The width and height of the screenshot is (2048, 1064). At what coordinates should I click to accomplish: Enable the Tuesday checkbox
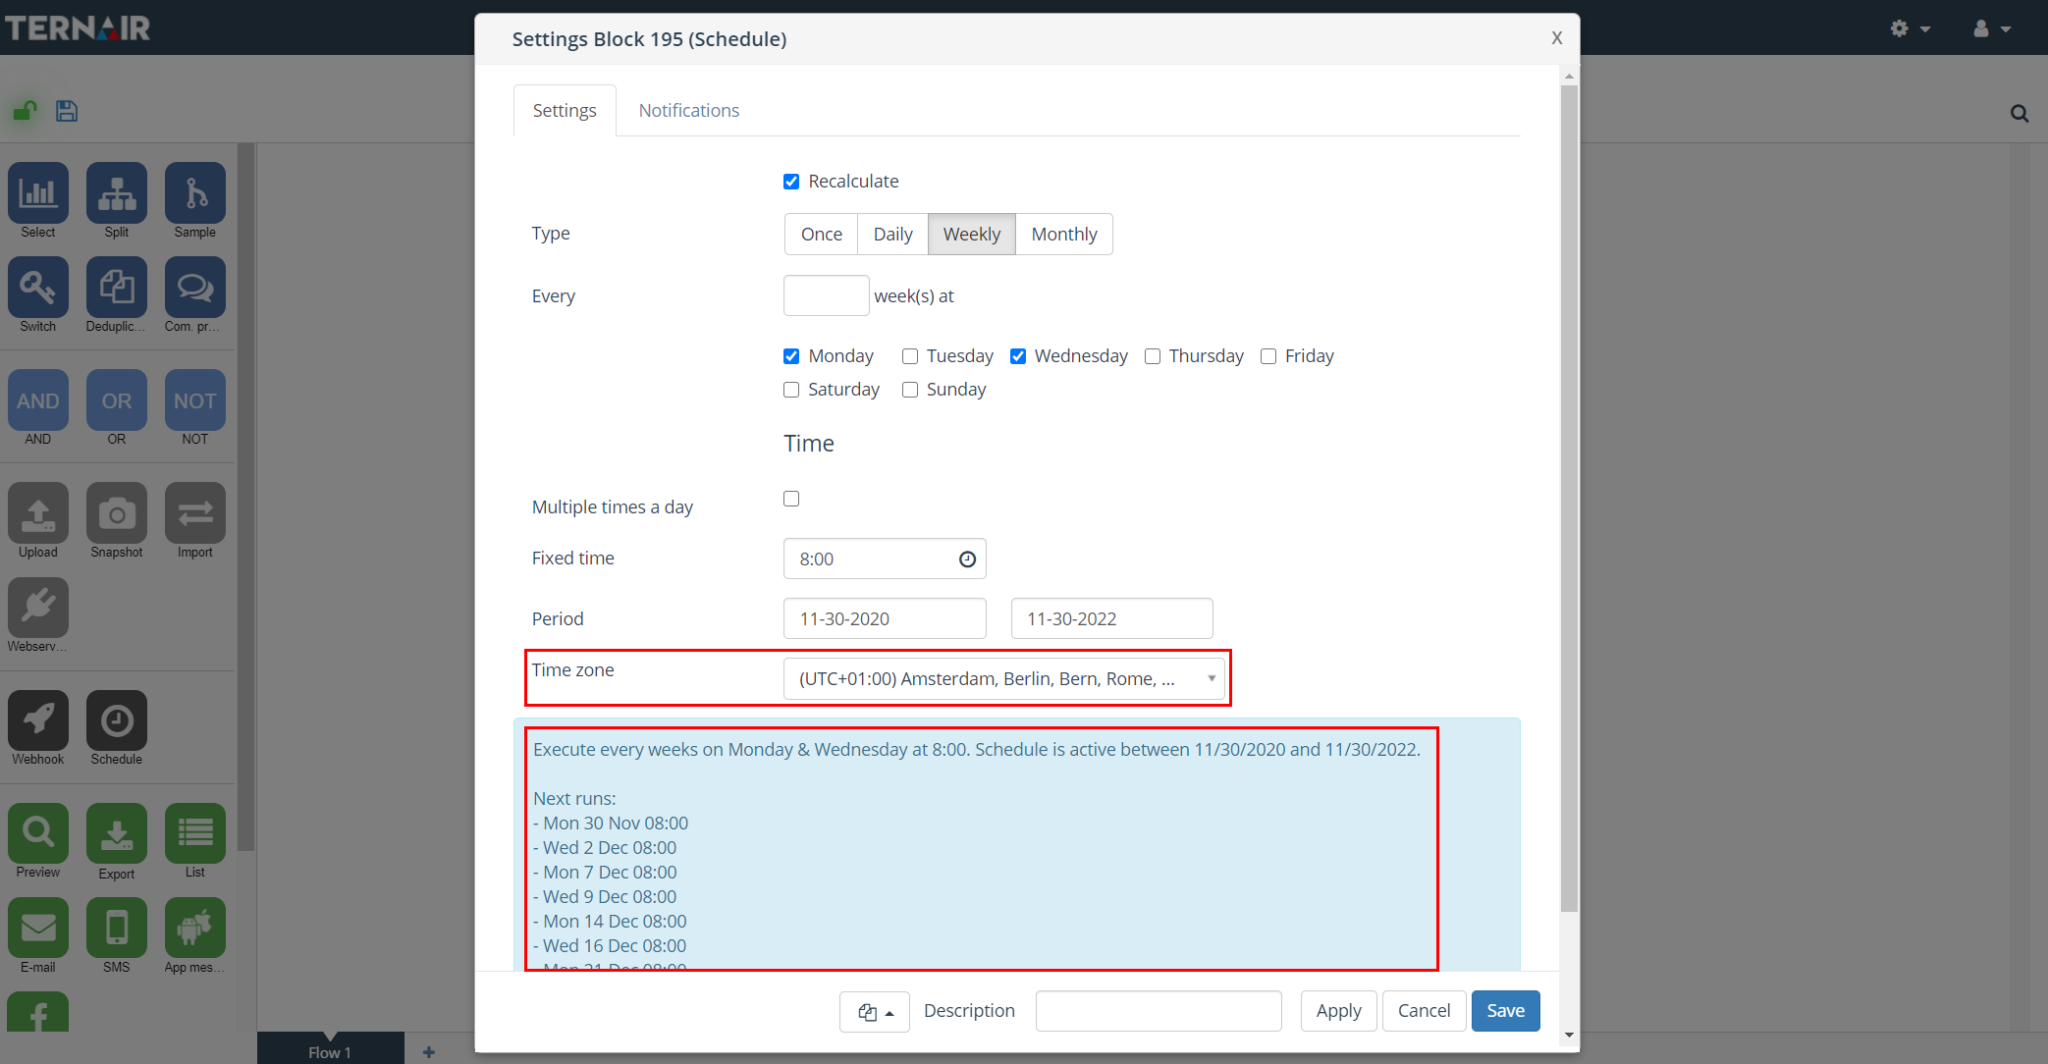click(910, 356)
